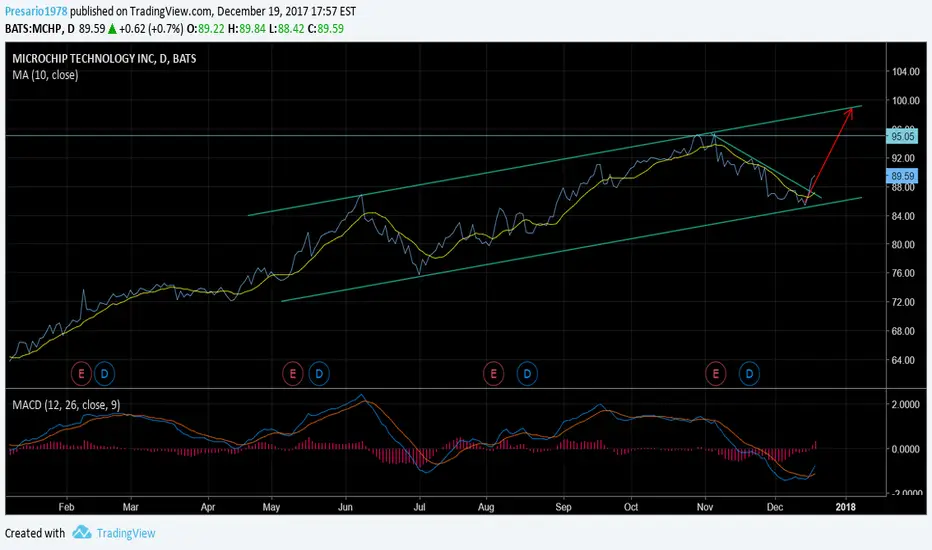Click the 76.00 price axis label
This screenshot has width=932, height=550.
point(903,273)
